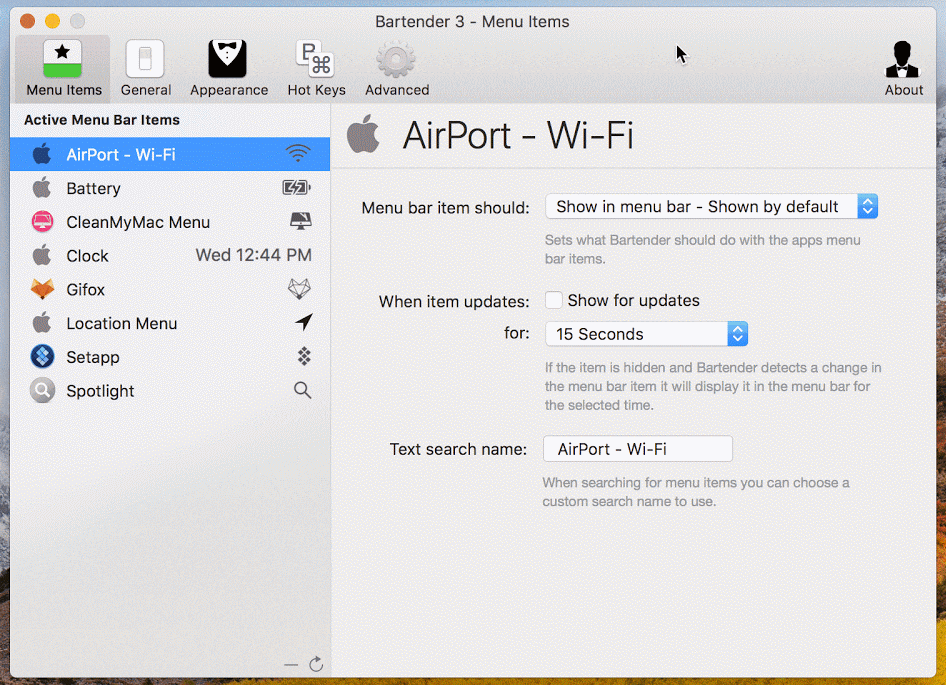Open the Appearance tab with tuxedo icon
Viewport: 946px width, 685px height.
(x=229, y=68)
